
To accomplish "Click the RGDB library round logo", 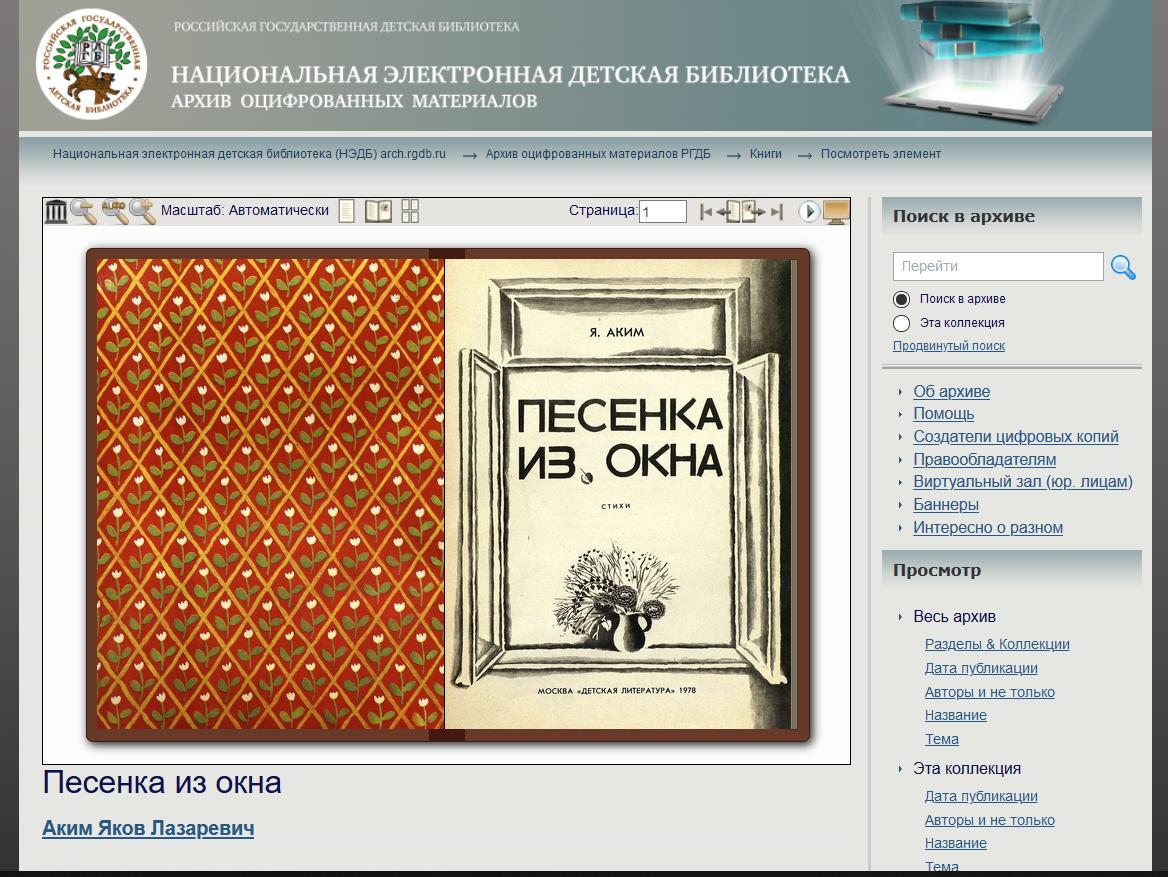I will tap(91, 64).
